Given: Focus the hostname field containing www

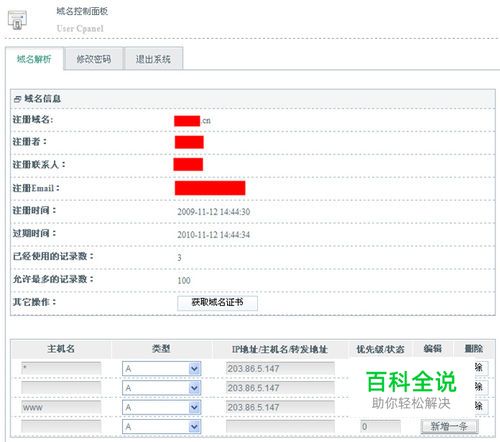Looking at the screenshot, I should [x=61, y=407].
